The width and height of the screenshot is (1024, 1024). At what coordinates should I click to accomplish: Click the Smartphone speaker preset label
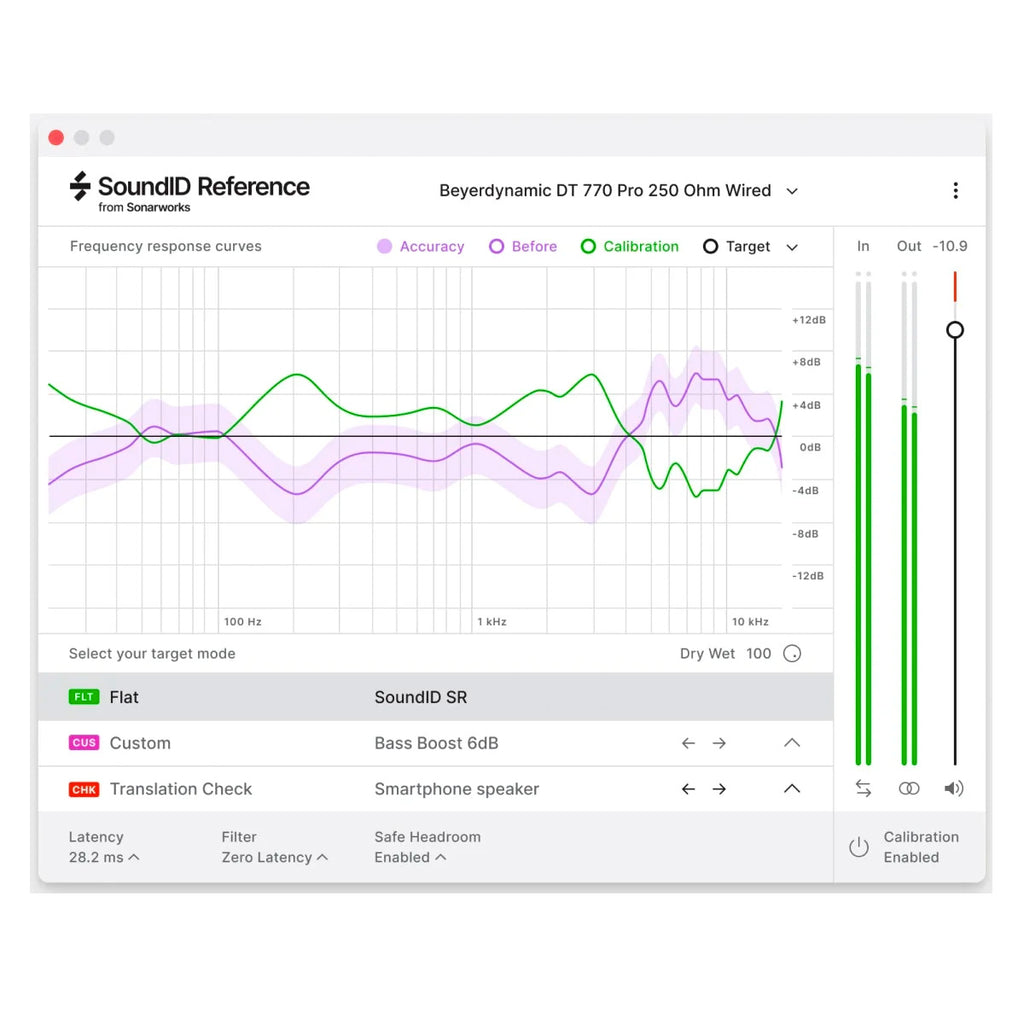456,789
